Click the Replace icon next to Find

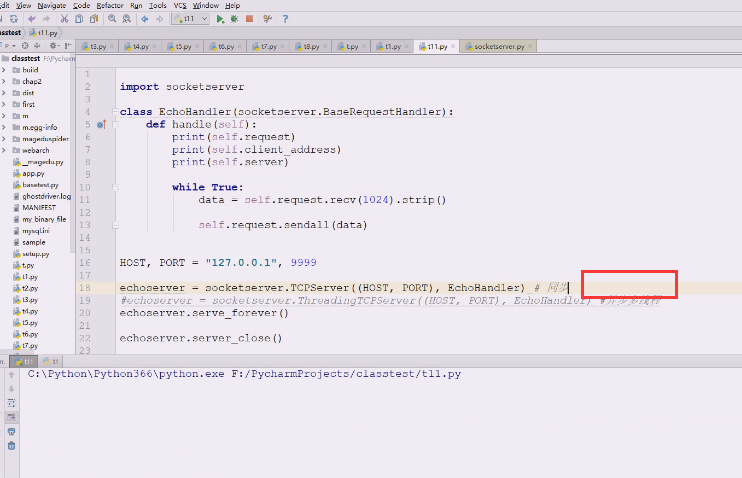[x=127, y=19]
